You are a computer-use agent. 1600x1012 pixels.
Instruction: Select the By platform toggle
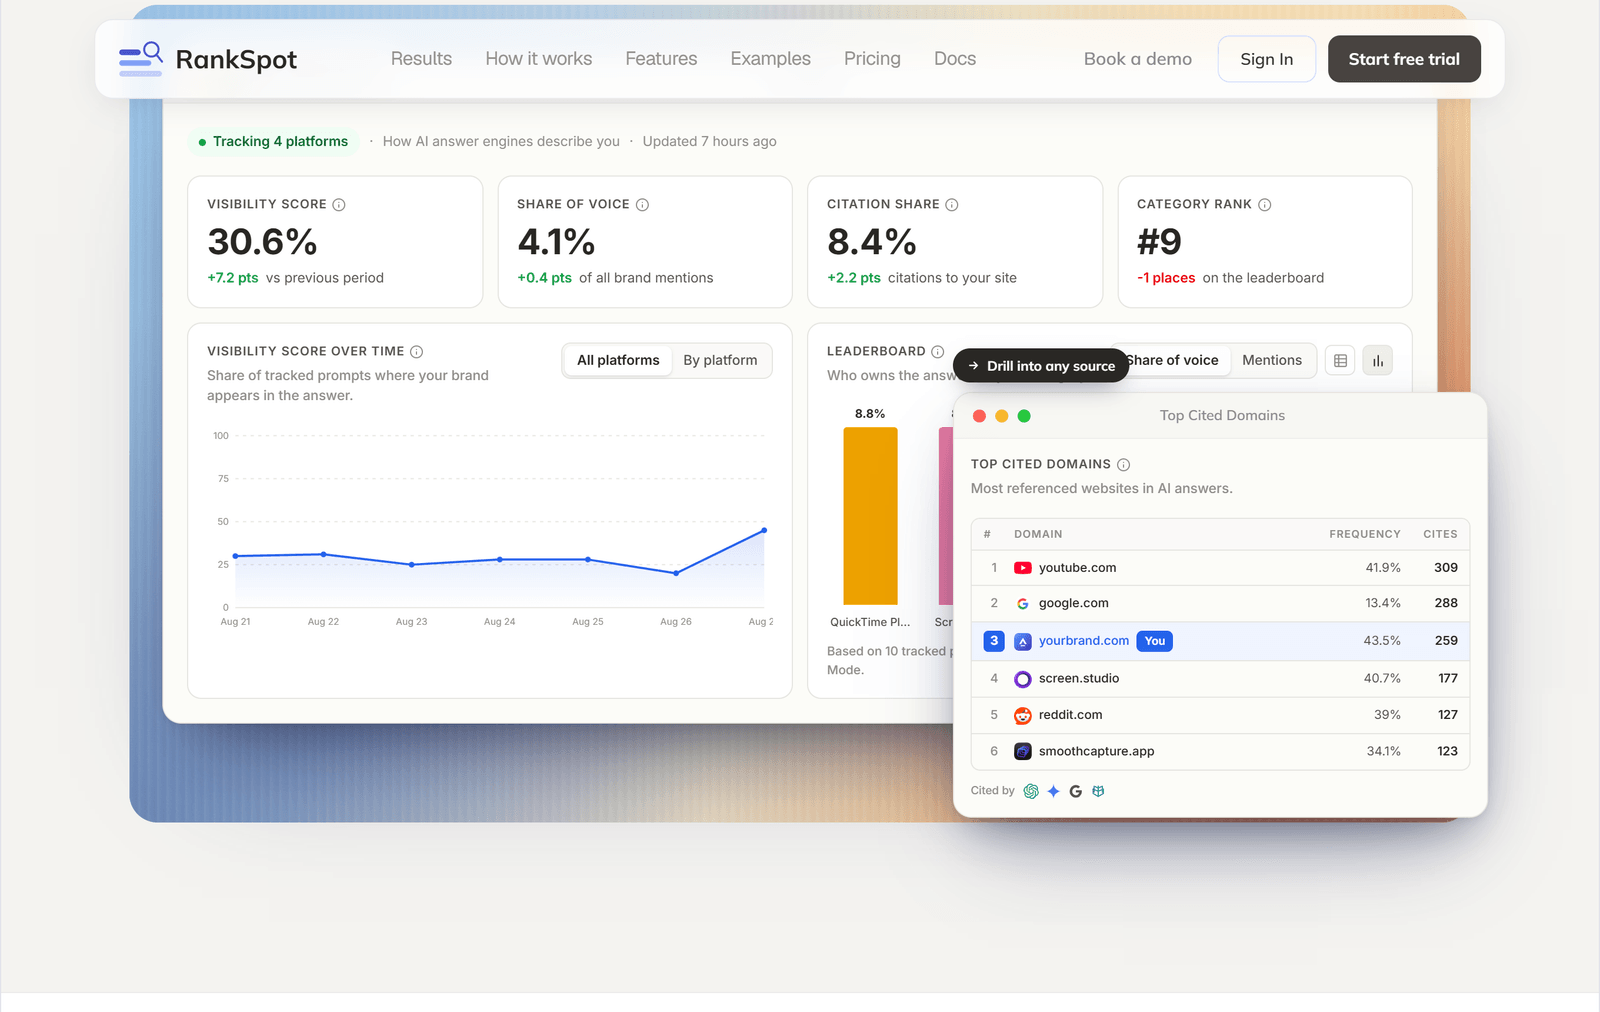(720, 361)
